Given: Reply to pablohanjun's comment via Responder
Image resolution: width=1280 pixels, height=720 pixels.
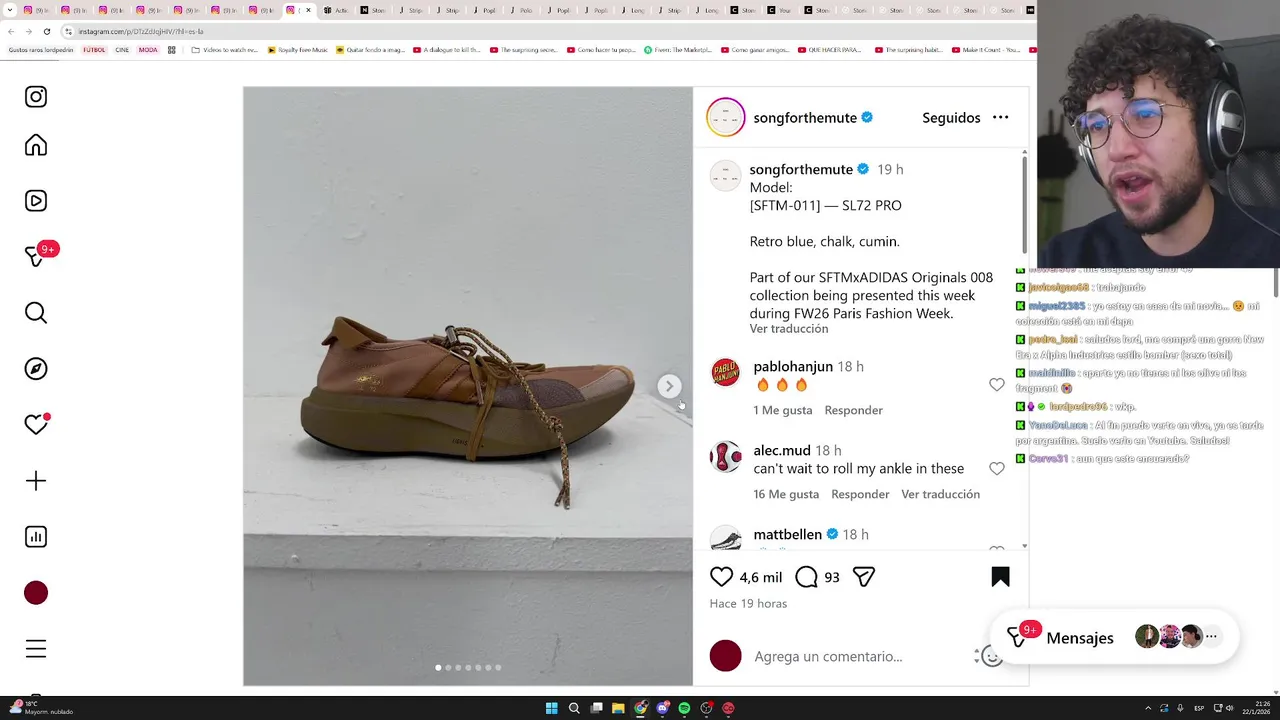Looking at the screenshot, I should 853,410.
